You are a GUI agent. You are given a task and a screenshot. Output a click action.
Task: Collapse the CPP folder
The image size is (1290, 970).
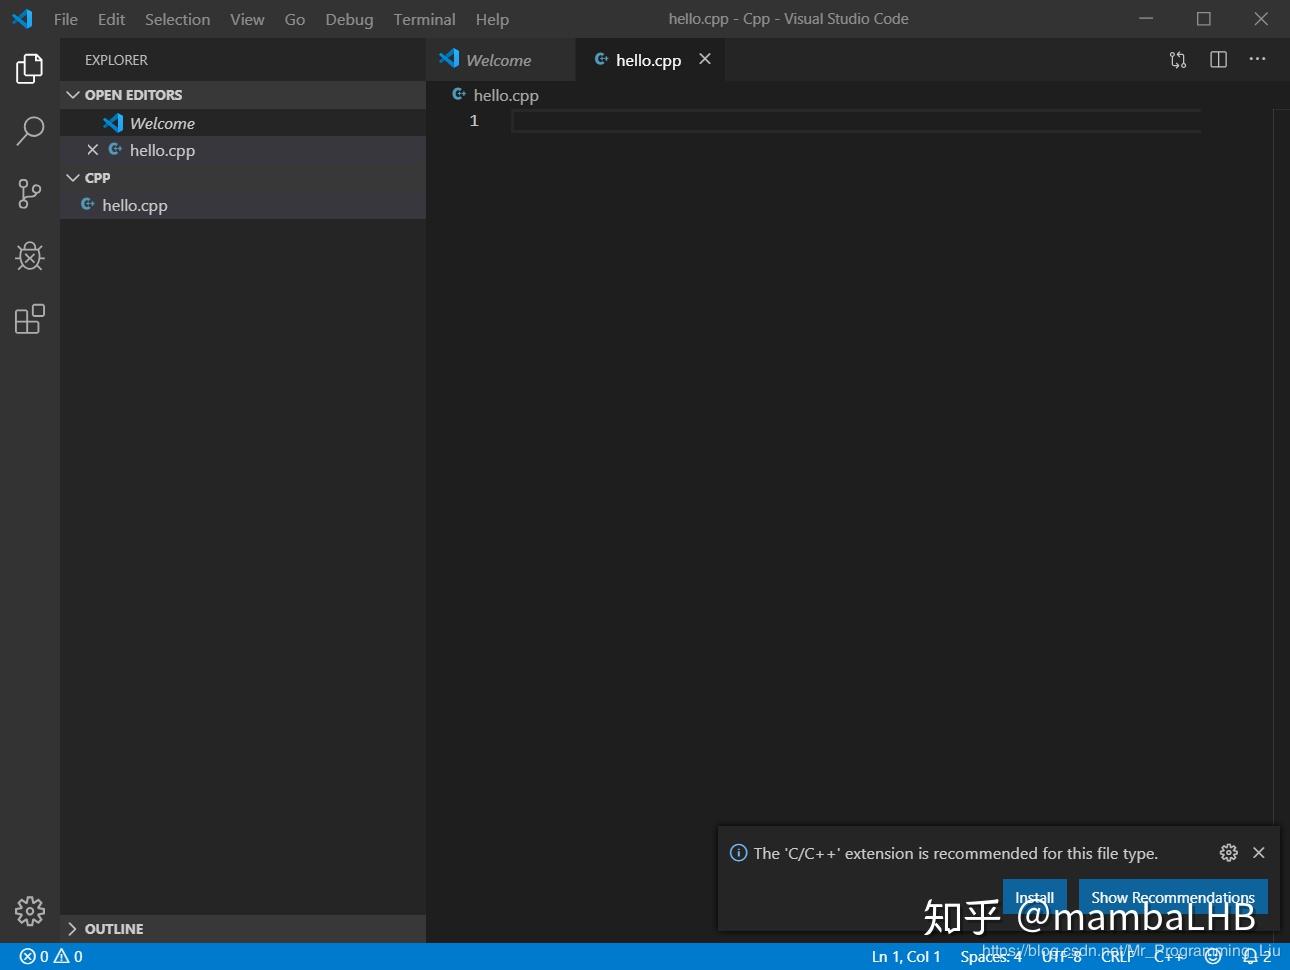[x=73, y=177]
